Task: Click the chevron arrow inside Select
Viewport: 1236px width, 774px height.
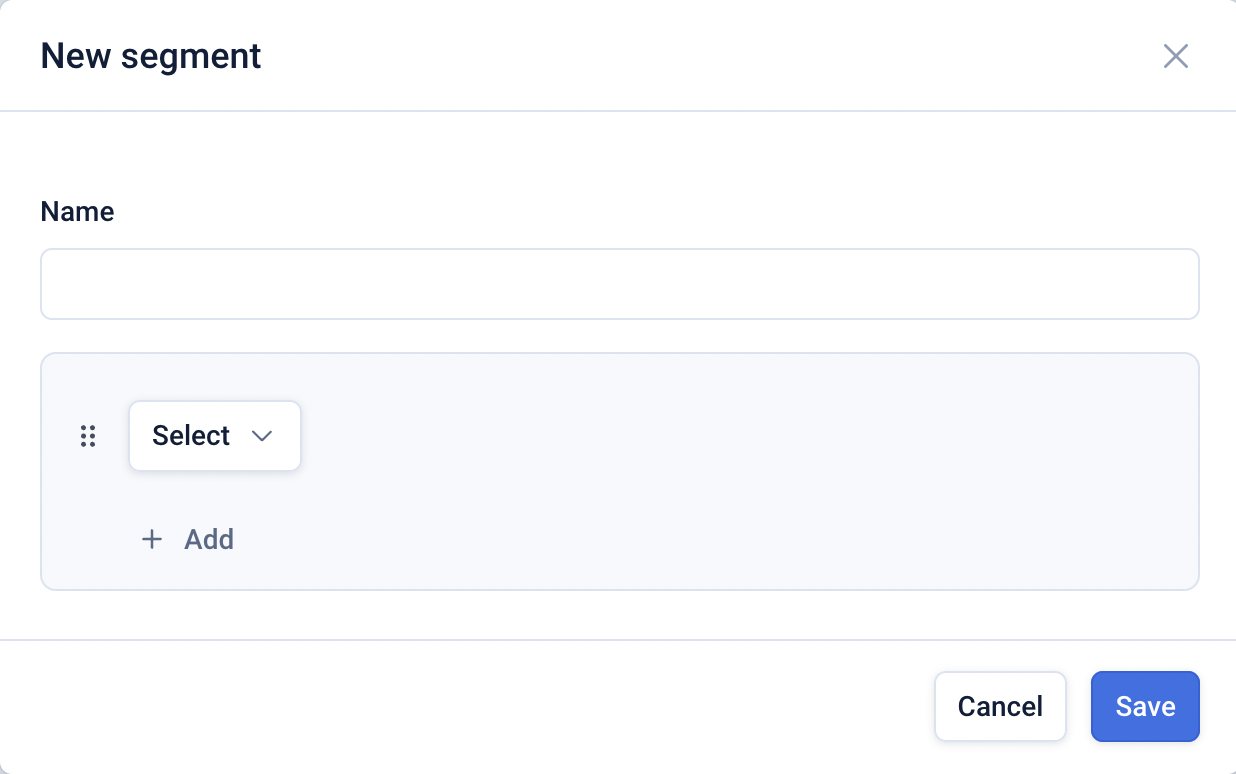Action: coord(262,436)
